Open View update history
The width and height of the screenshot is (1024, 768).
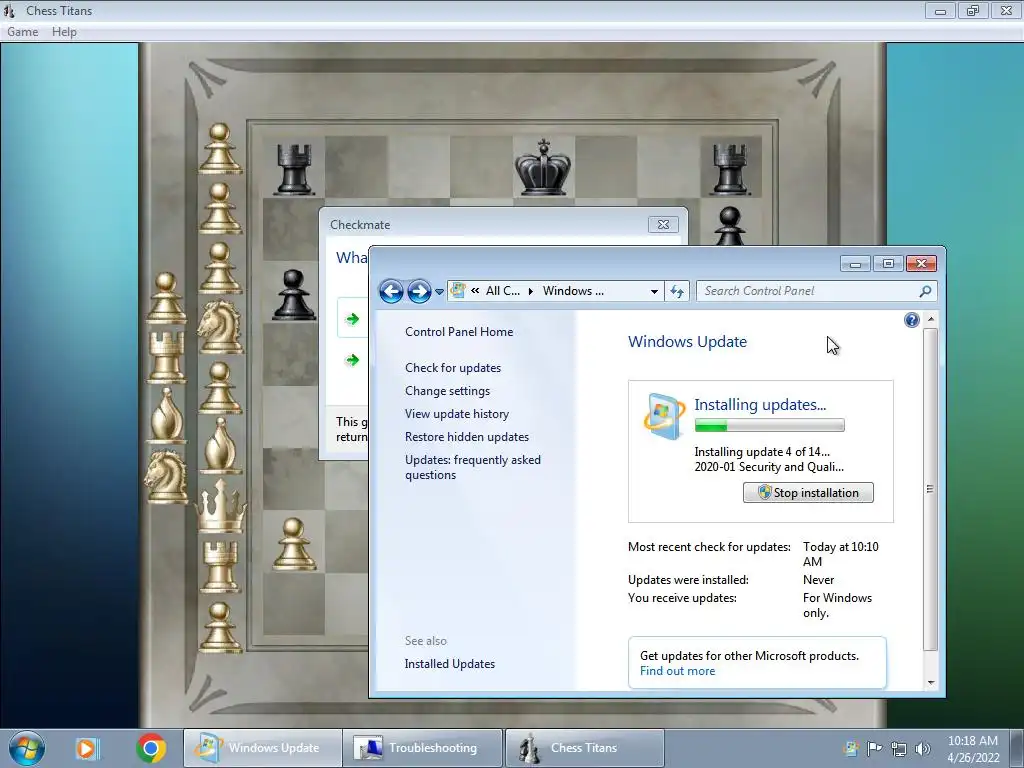pyautogui.click(x=456, y=413)
